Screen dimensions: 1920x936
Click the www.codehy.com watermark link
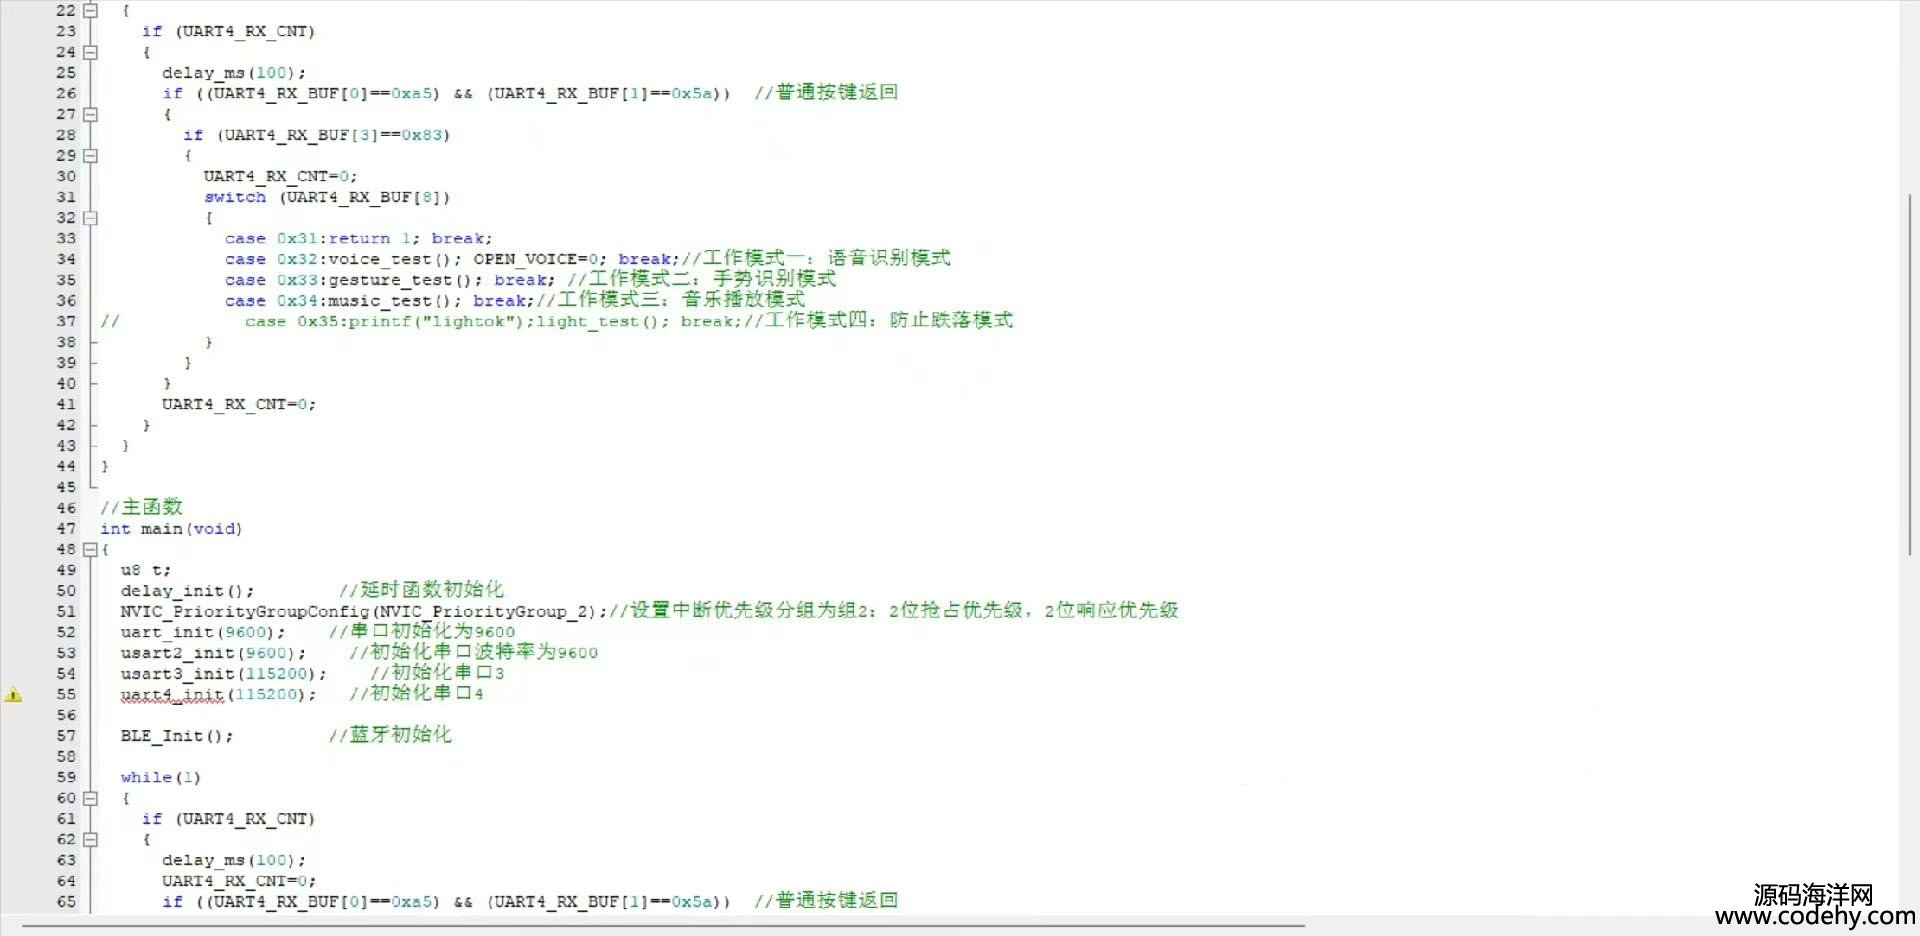[x=1814, y=916]
